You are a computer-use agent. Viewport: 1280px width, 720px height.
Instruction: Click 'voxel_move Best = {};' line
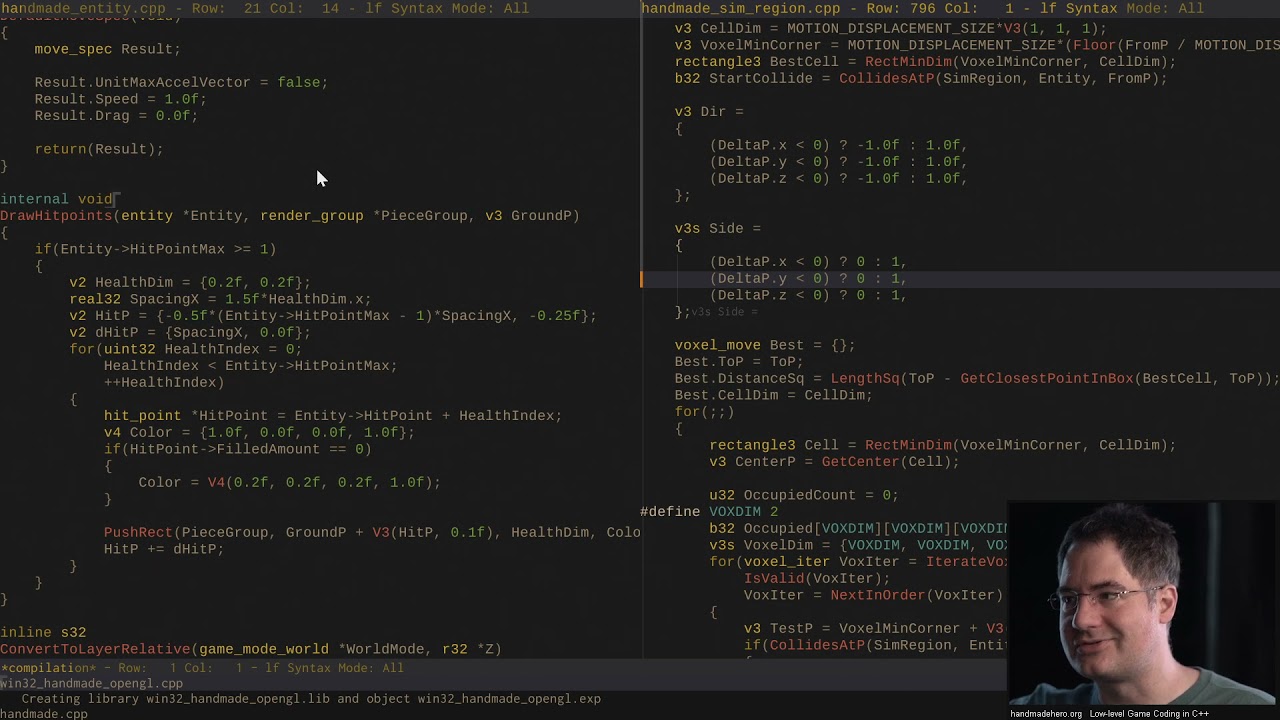coord(765,345)
